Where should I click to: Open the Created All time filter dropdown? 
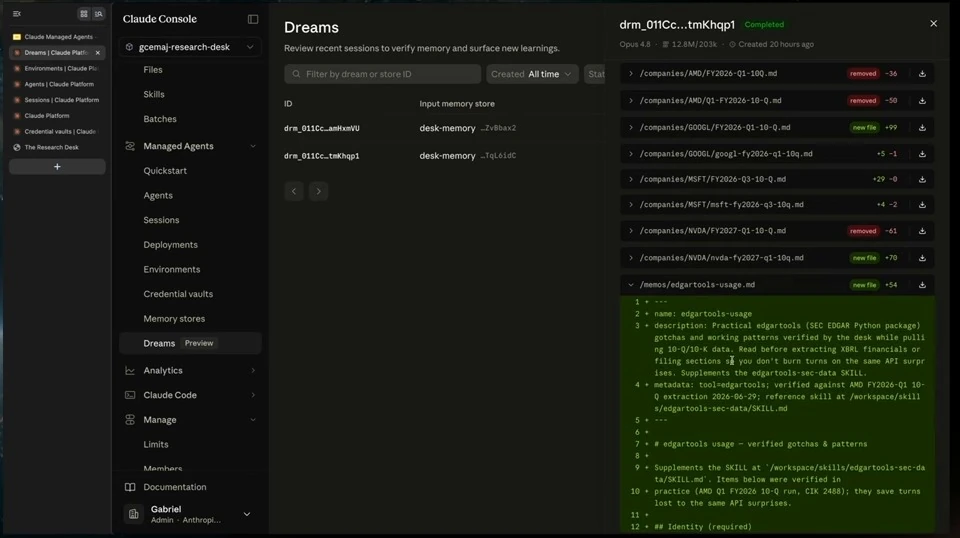pyautogui.click(x=531, y=74)
